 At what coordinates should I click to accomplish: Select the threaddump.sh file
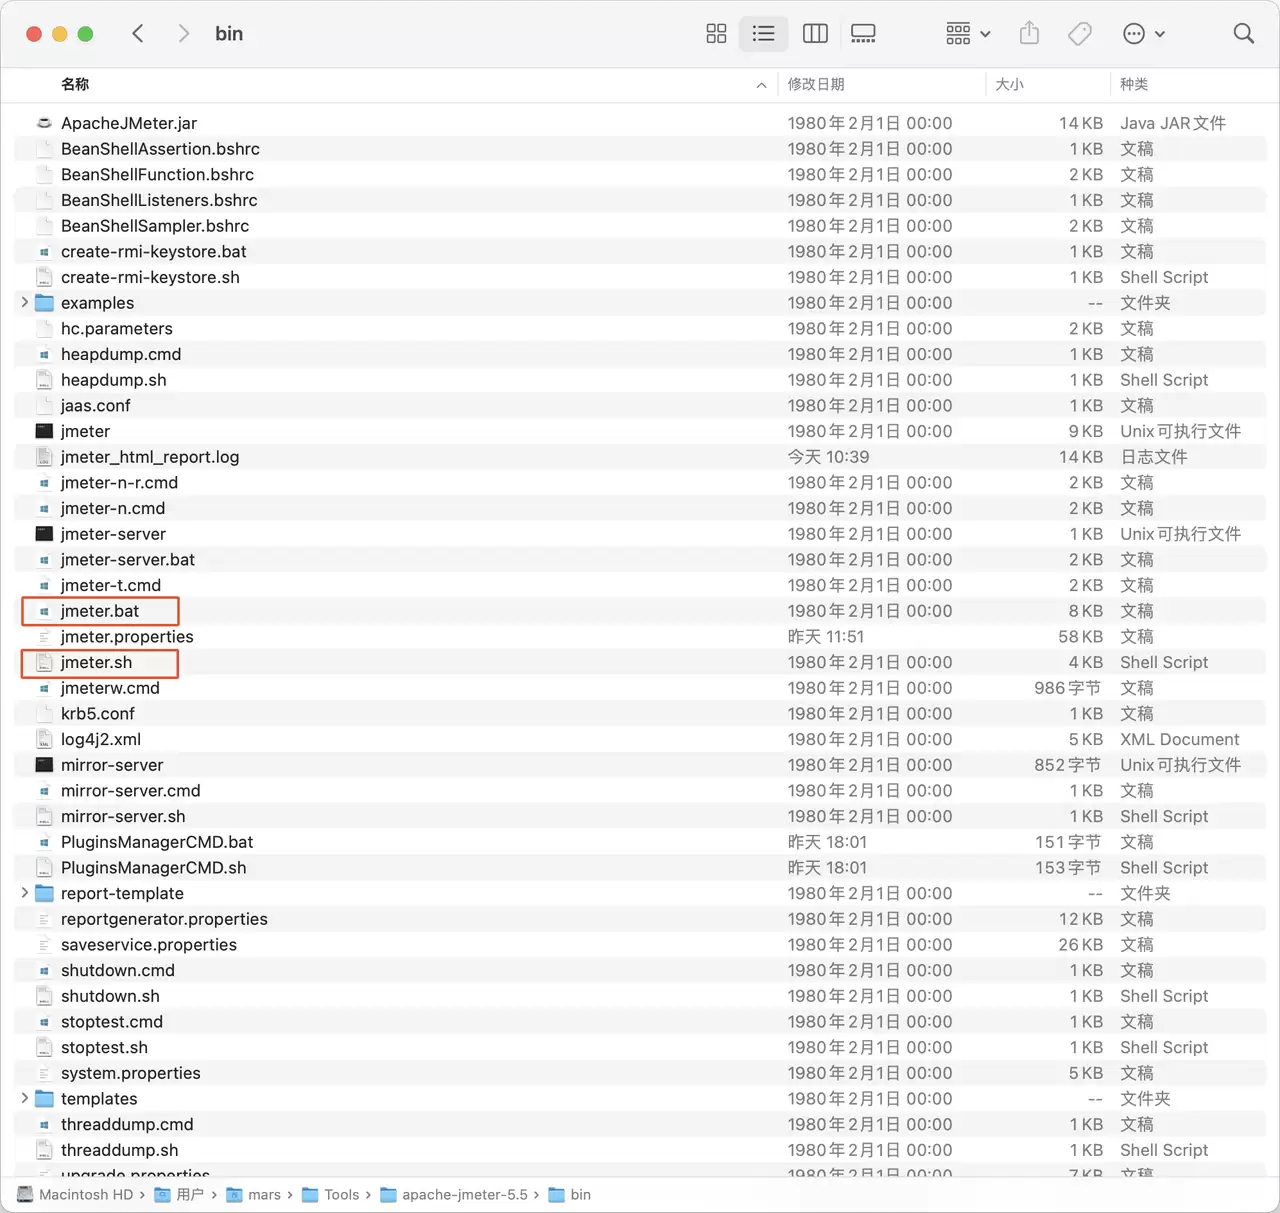coord(120,1150)
